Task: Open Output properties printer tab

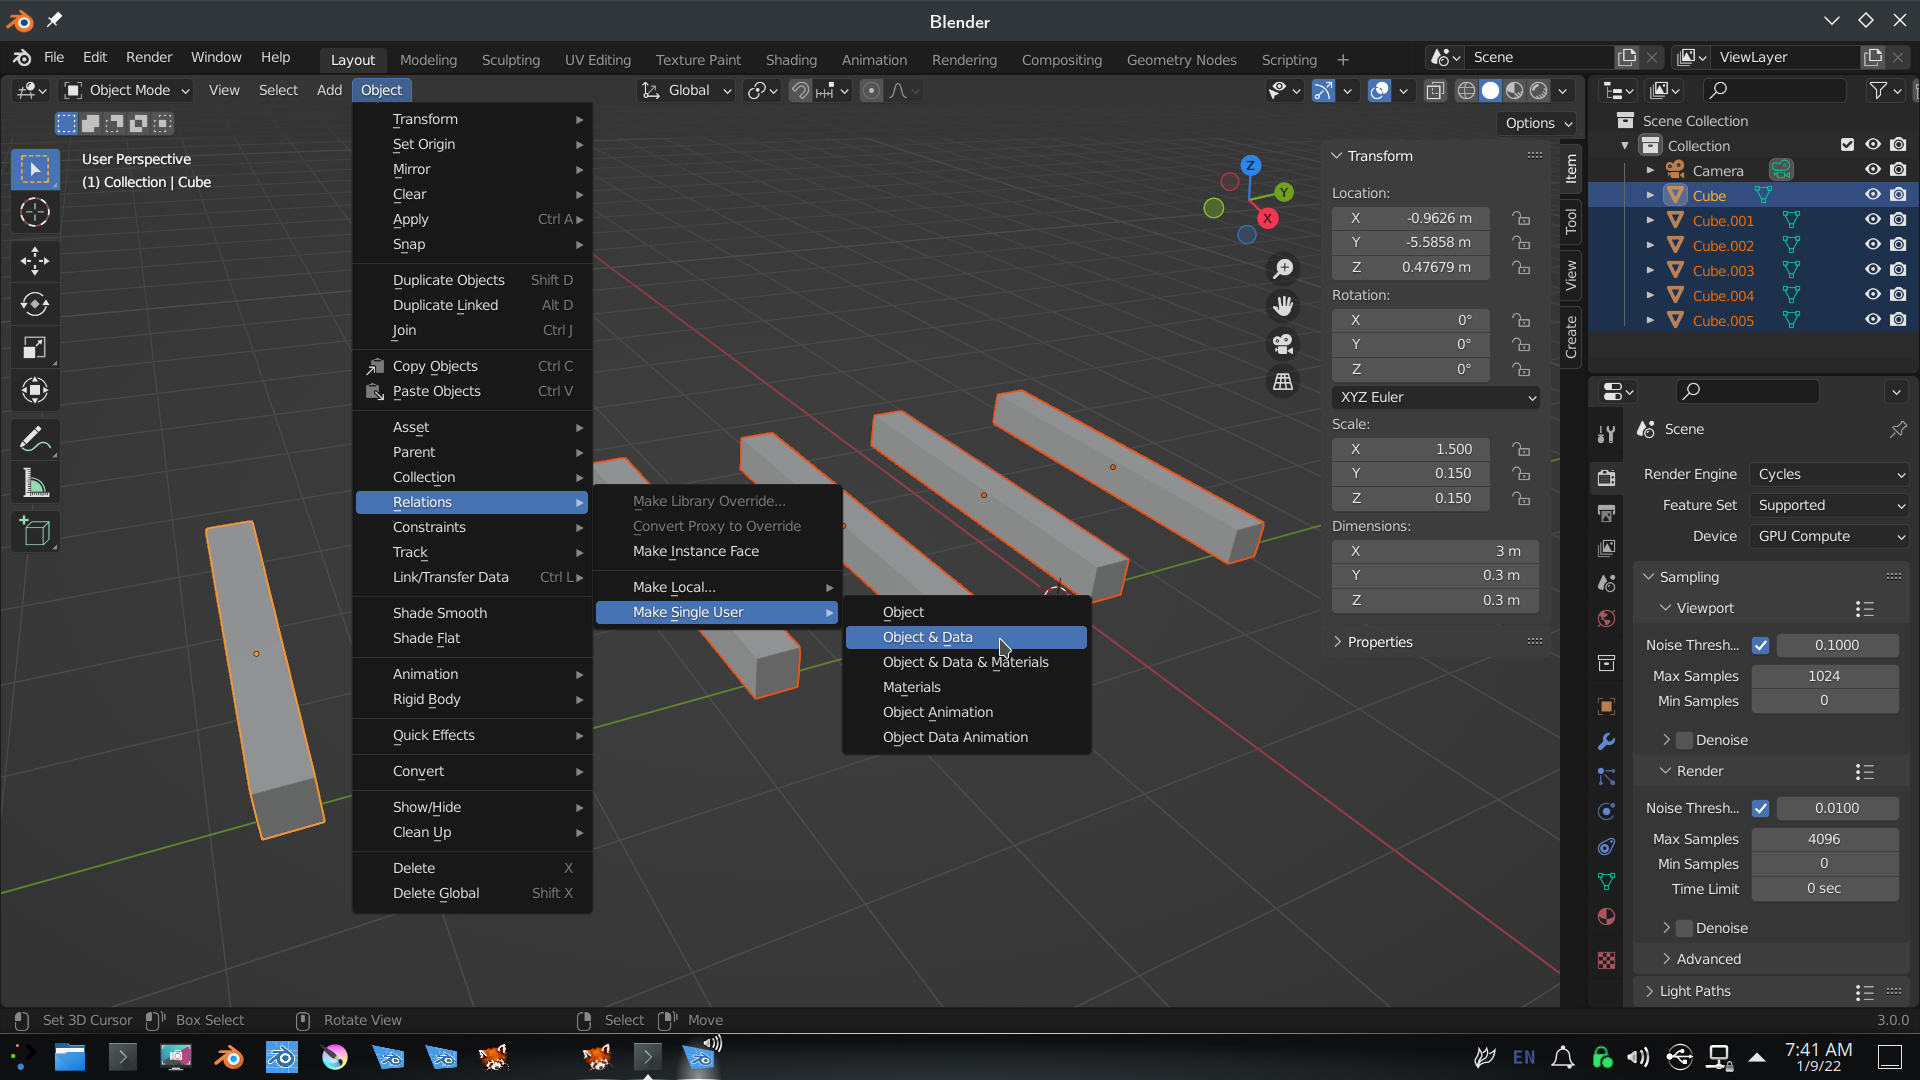Action: (1606, 513)
